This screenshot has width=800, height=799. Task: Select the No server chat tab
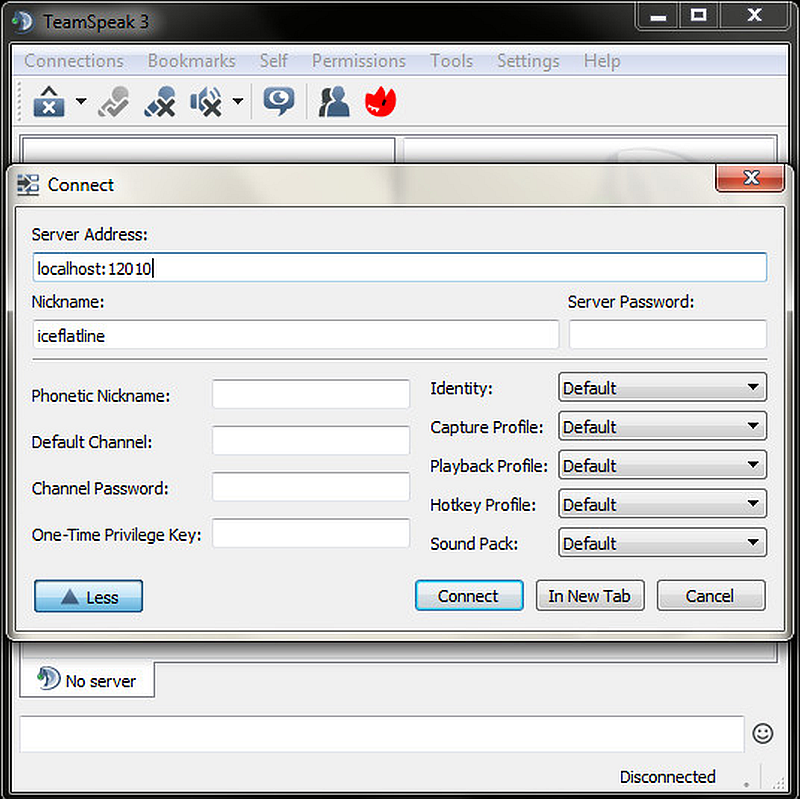(x=87, y=680)
